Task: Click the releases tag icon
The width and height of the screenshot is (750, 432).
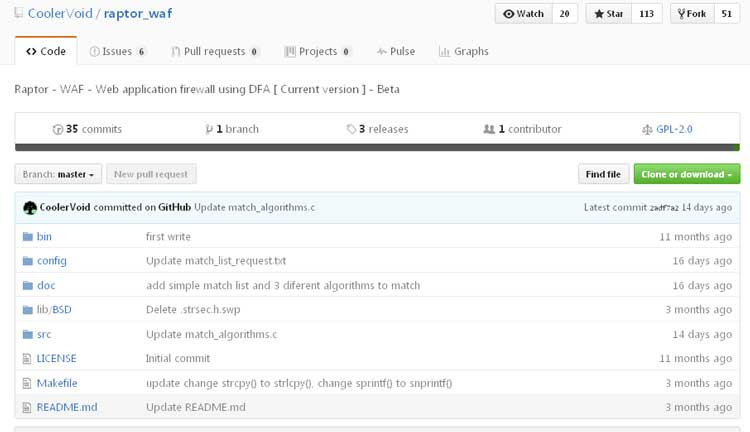Action: [351, 129]
